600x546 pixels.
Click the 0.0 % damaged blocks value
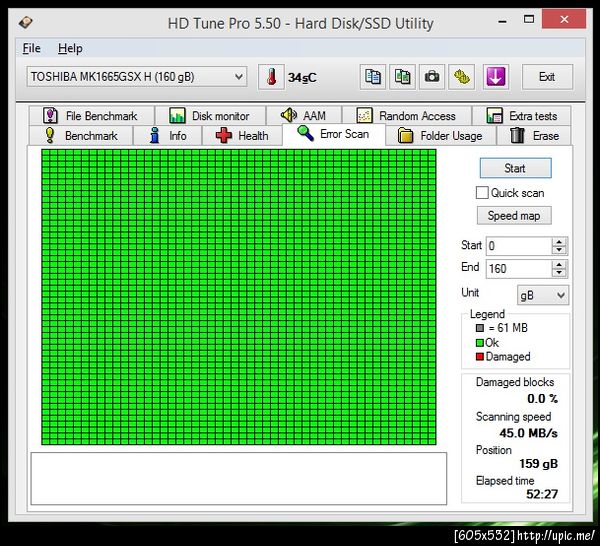[542, 399]
